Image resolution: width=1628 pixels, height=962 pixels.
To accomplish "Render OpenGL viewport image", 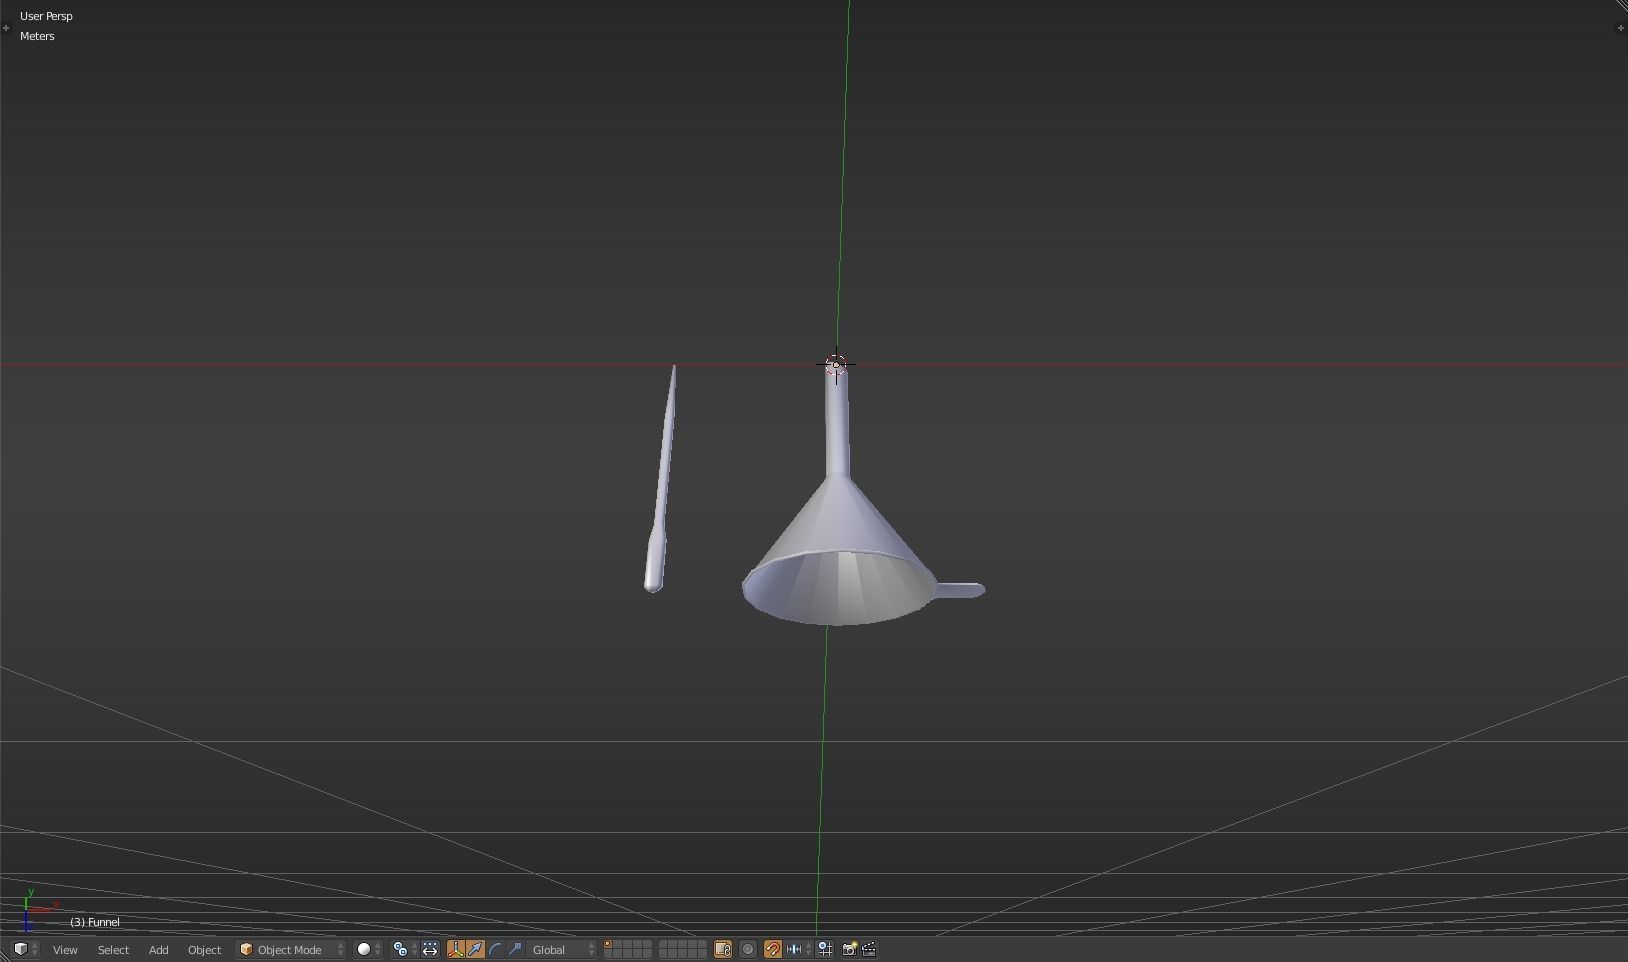I will coord(849,949).
